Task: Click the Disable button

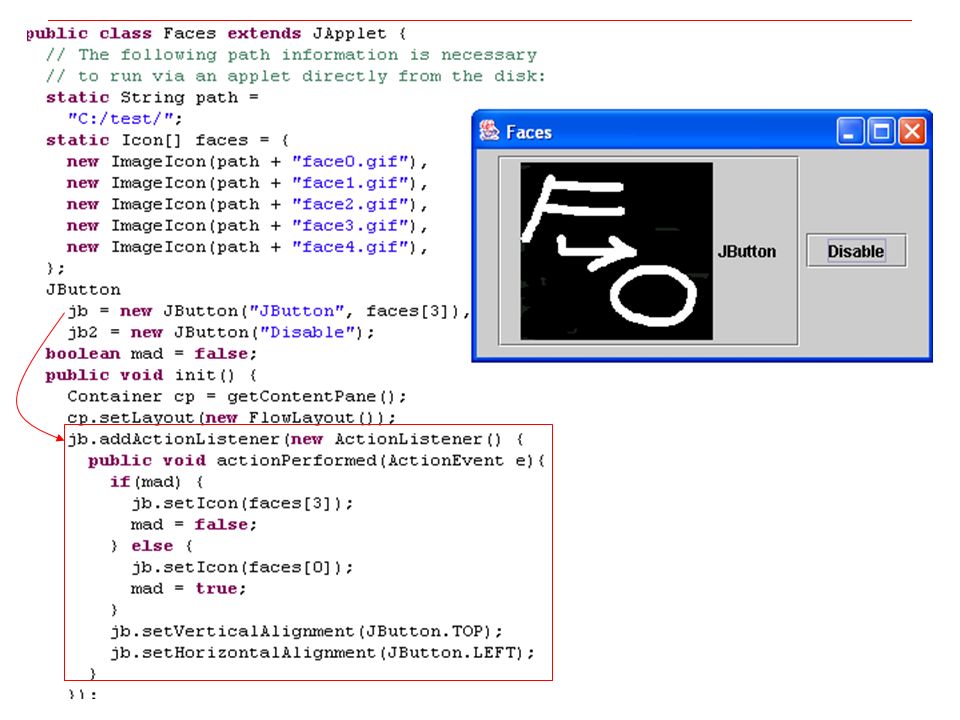Action: pos(856,251)
